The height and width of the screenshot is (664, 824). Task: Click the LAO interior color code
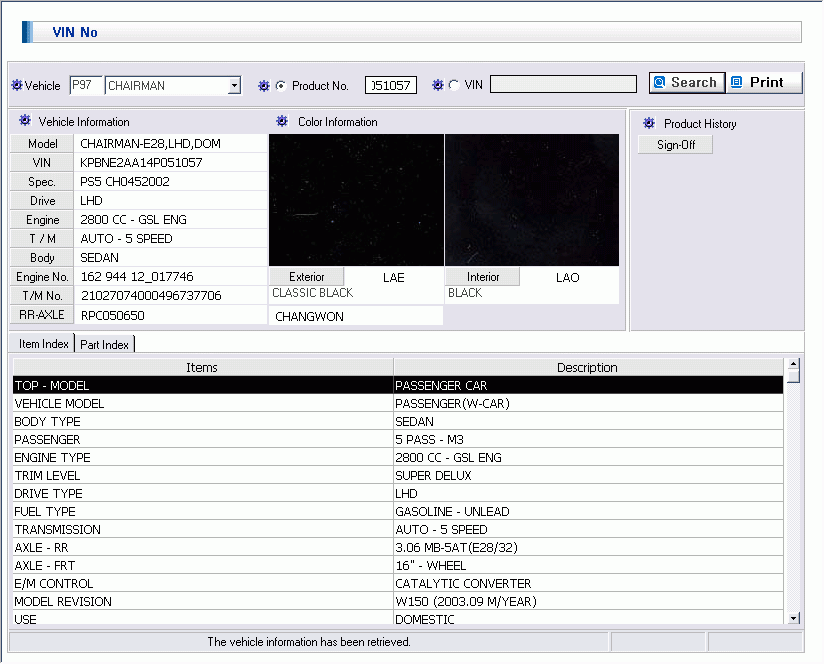[x=568, y=277]
